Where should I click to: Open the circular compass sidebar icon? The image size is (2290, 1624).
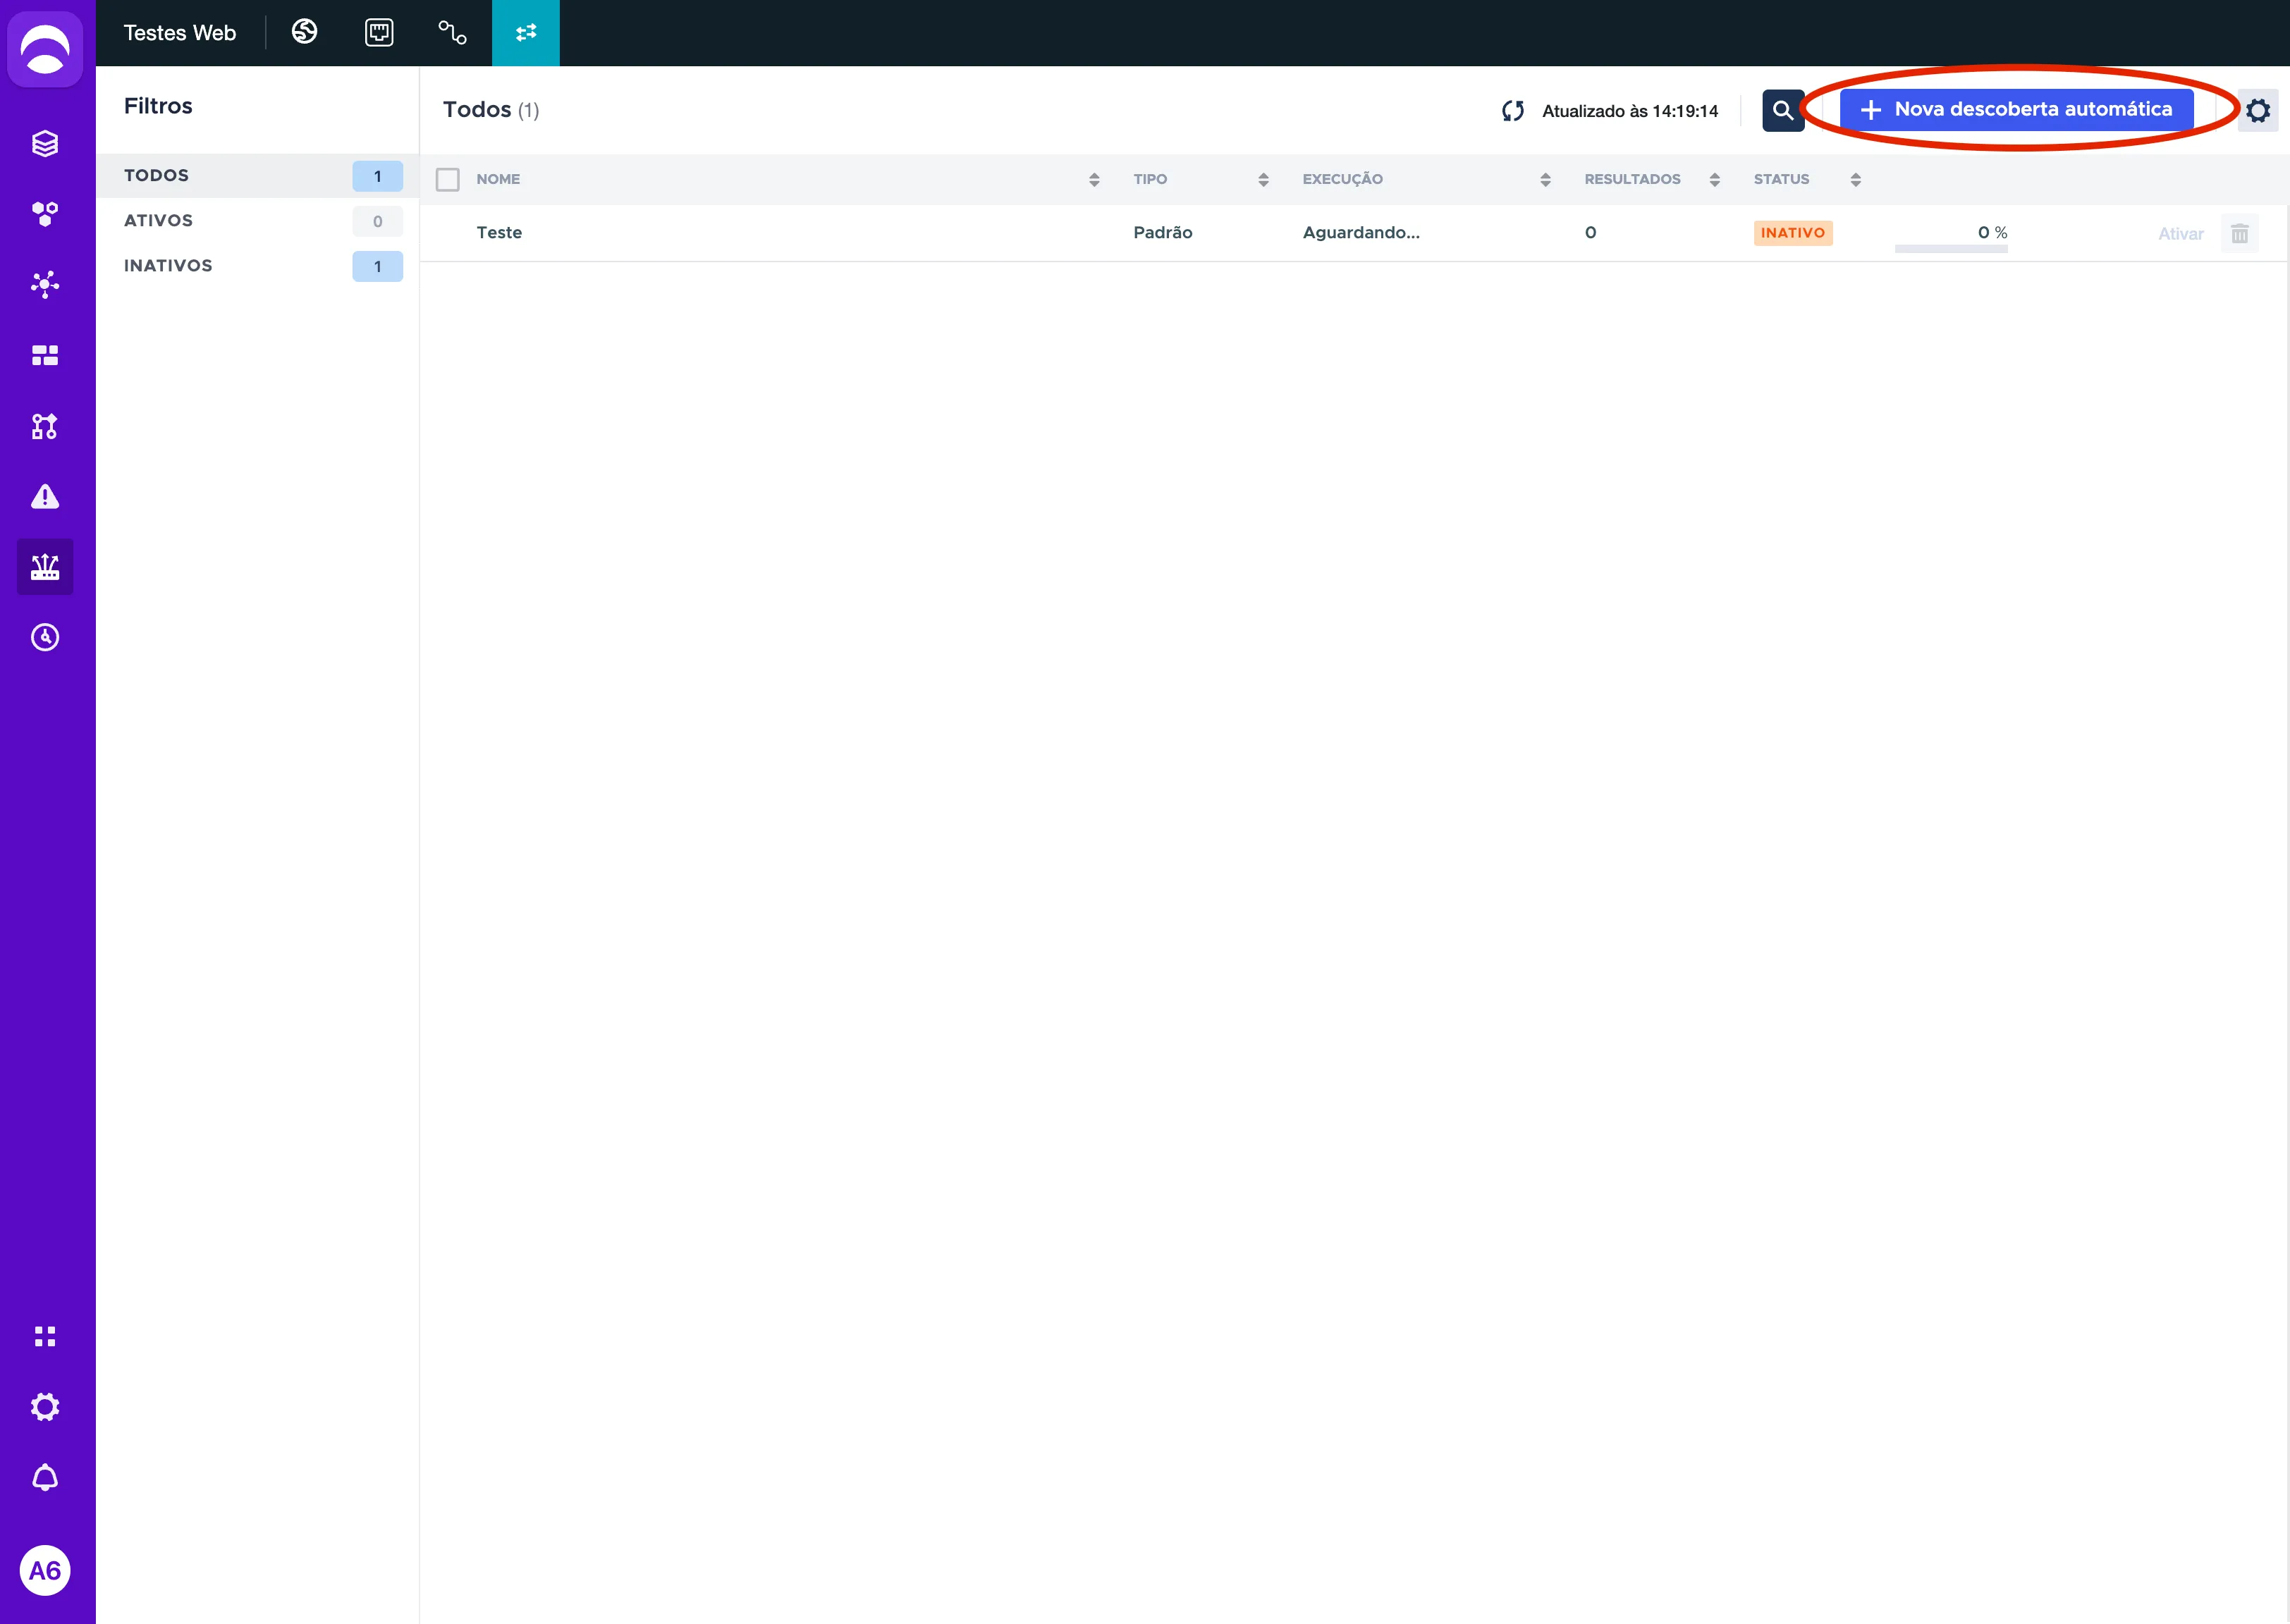coord(45,637)
